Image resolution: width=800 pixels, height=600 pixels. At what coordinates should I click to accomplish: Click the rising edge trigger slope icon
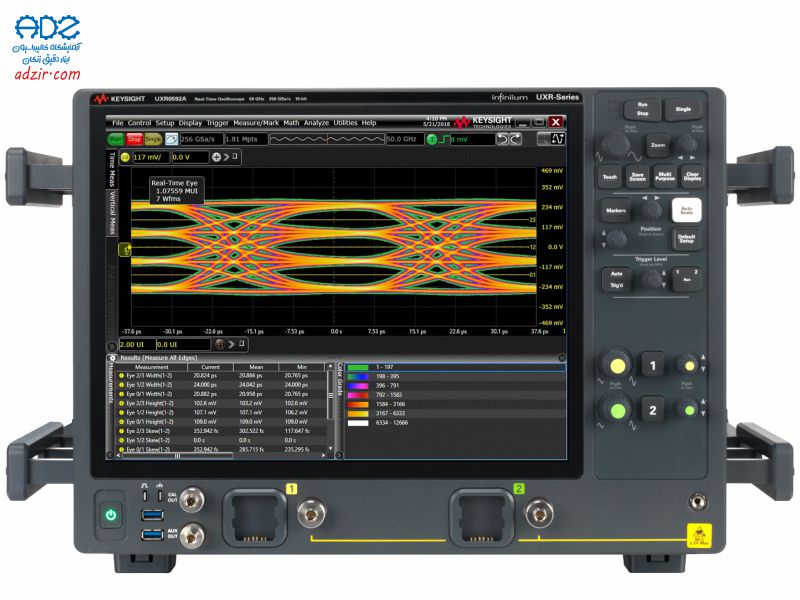pos(444,139)
